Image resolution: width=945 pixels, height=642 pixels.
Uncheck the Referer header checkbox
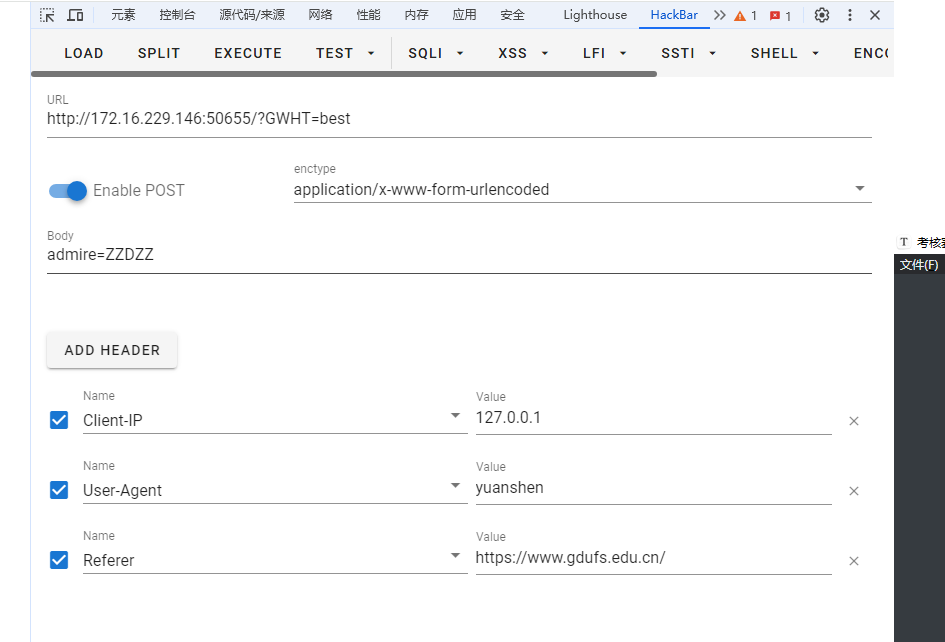click(59, 559)
